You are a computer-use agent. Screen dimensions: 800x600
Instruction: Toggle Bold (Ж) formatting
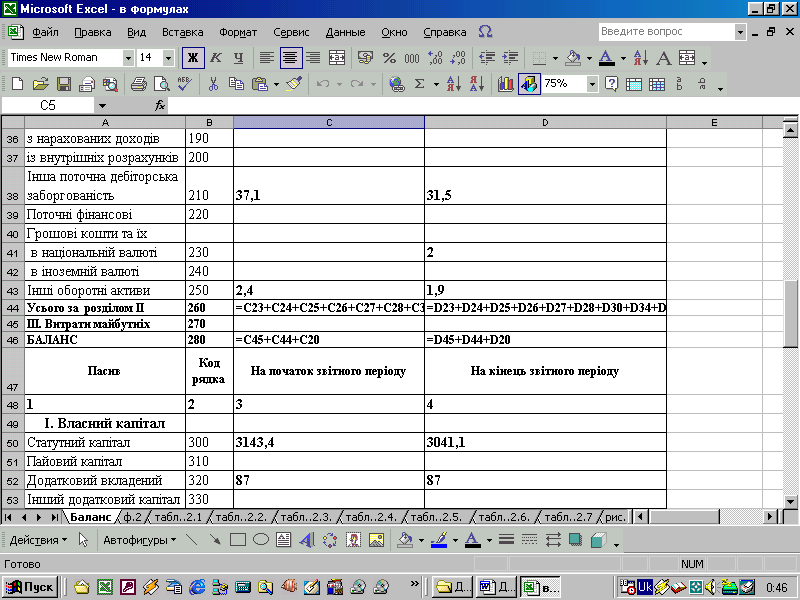pos(193,58)
